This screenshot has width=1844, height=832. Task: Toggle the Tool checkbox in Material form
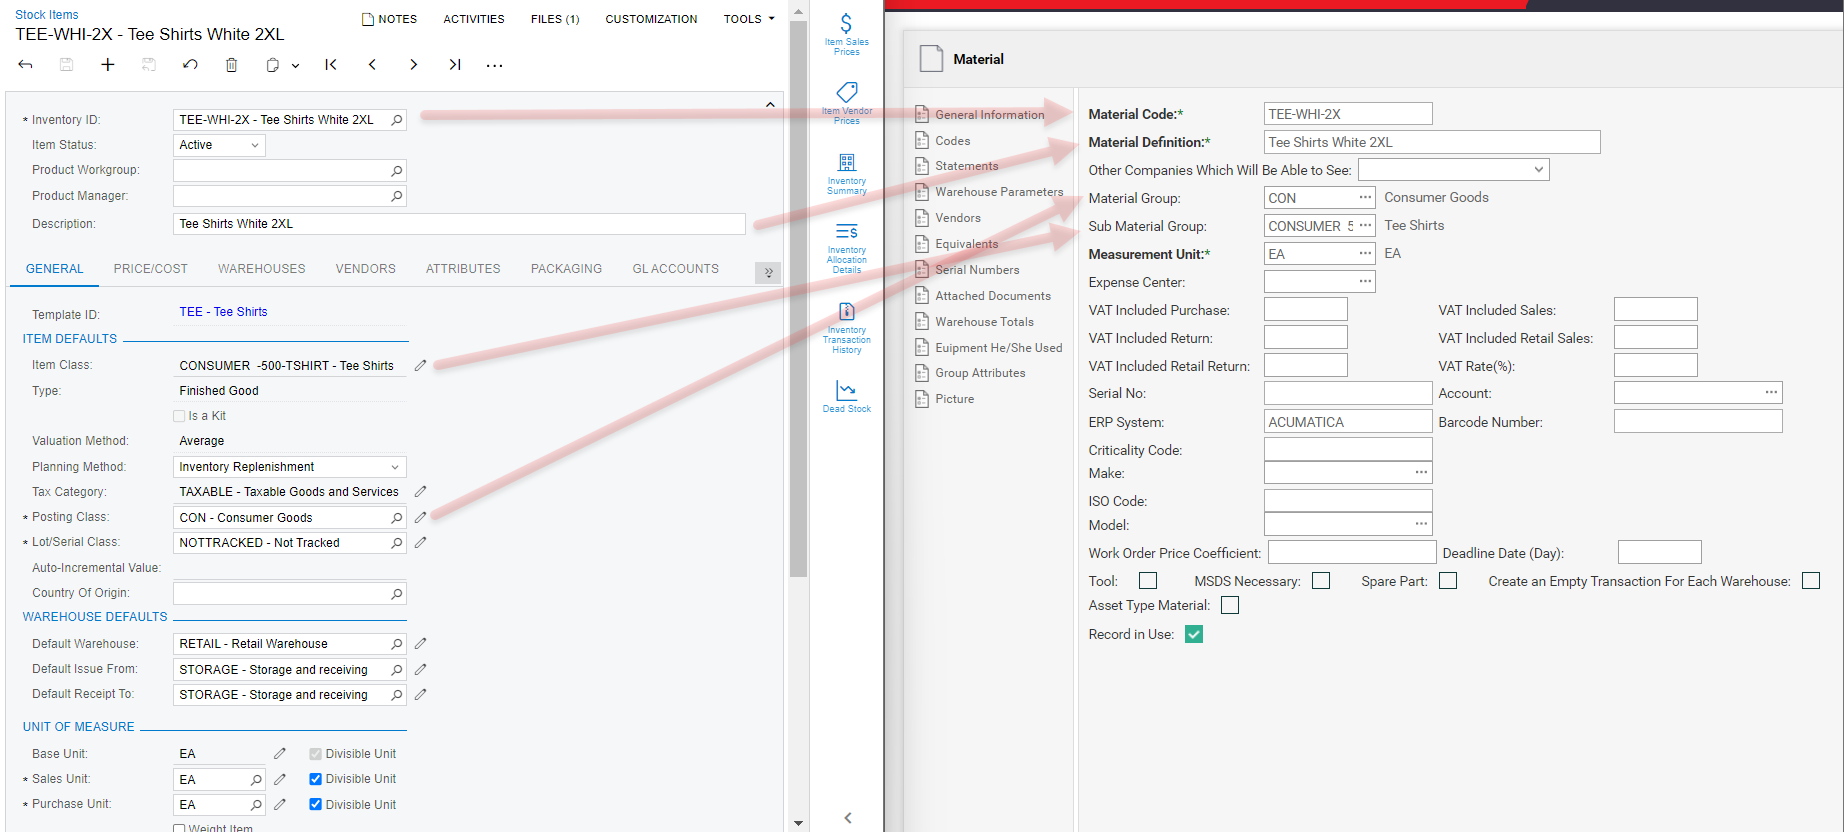click(1148, 581)
